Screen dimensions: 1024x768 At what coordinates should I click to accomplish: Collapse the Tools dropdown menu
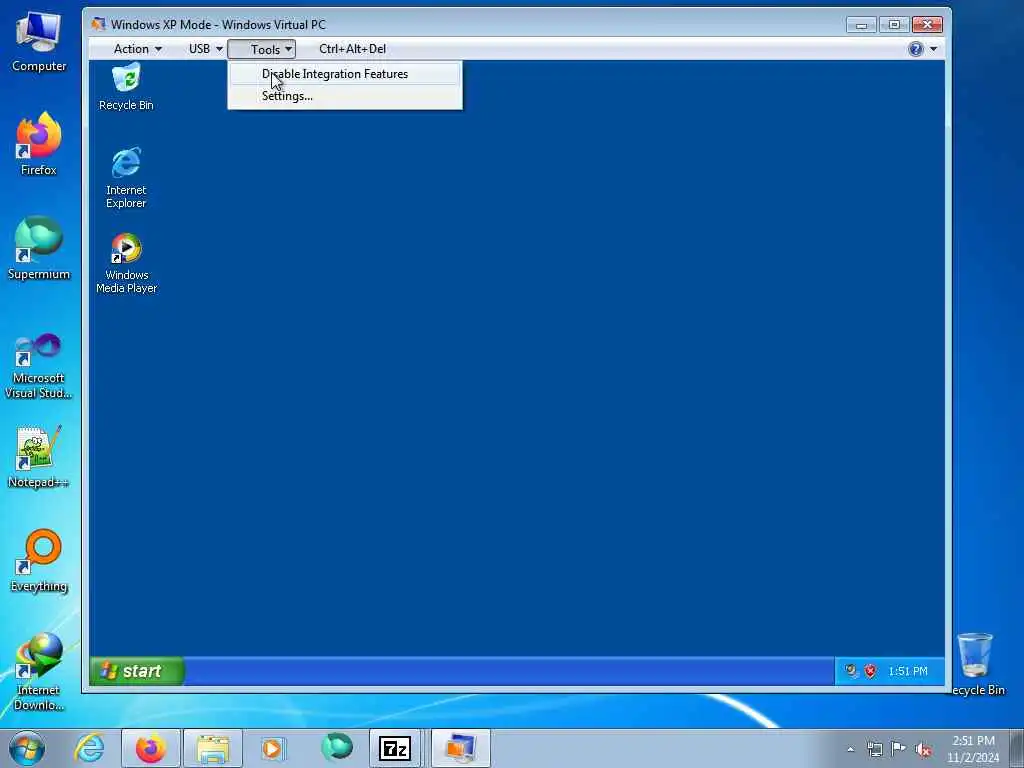pos(262,49)
